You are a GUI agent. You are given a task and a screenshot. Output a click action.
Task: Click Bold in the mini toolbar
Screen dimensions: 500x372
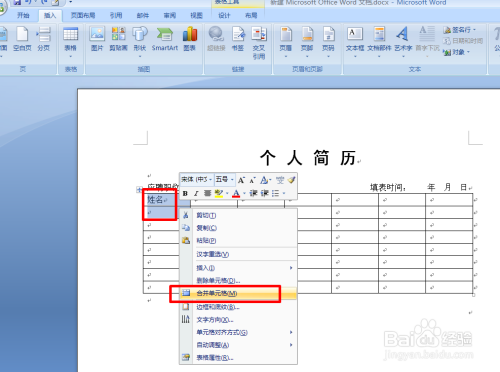point(185,193)
